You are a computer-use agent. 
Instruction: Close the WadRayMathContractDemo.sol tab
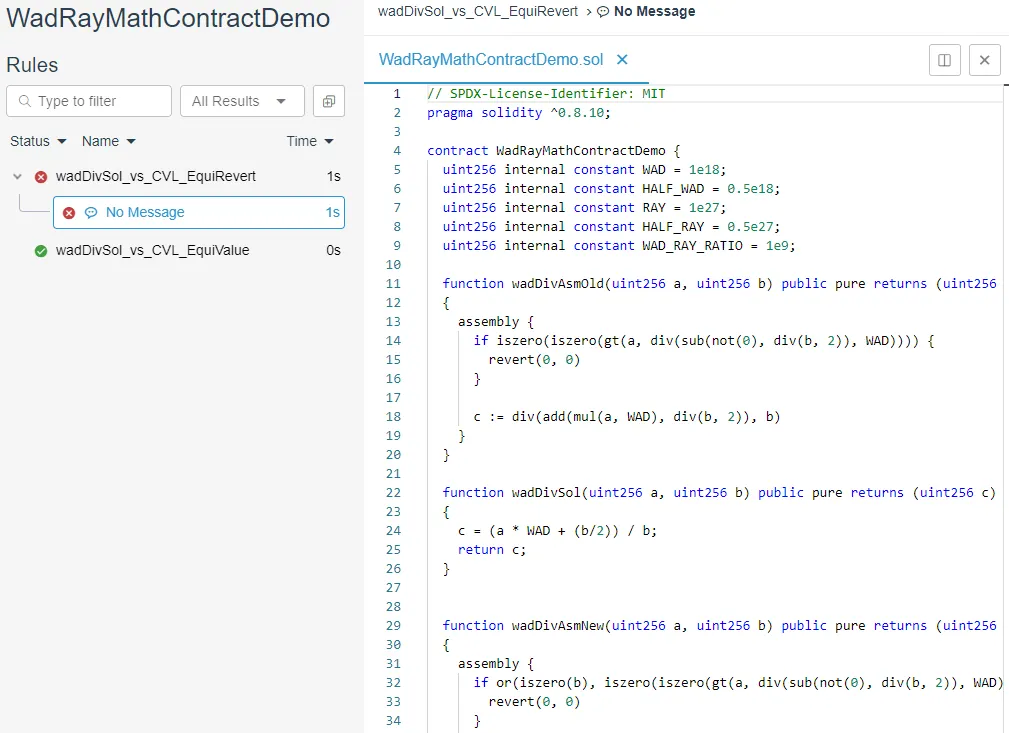click(x=622, y=60)
